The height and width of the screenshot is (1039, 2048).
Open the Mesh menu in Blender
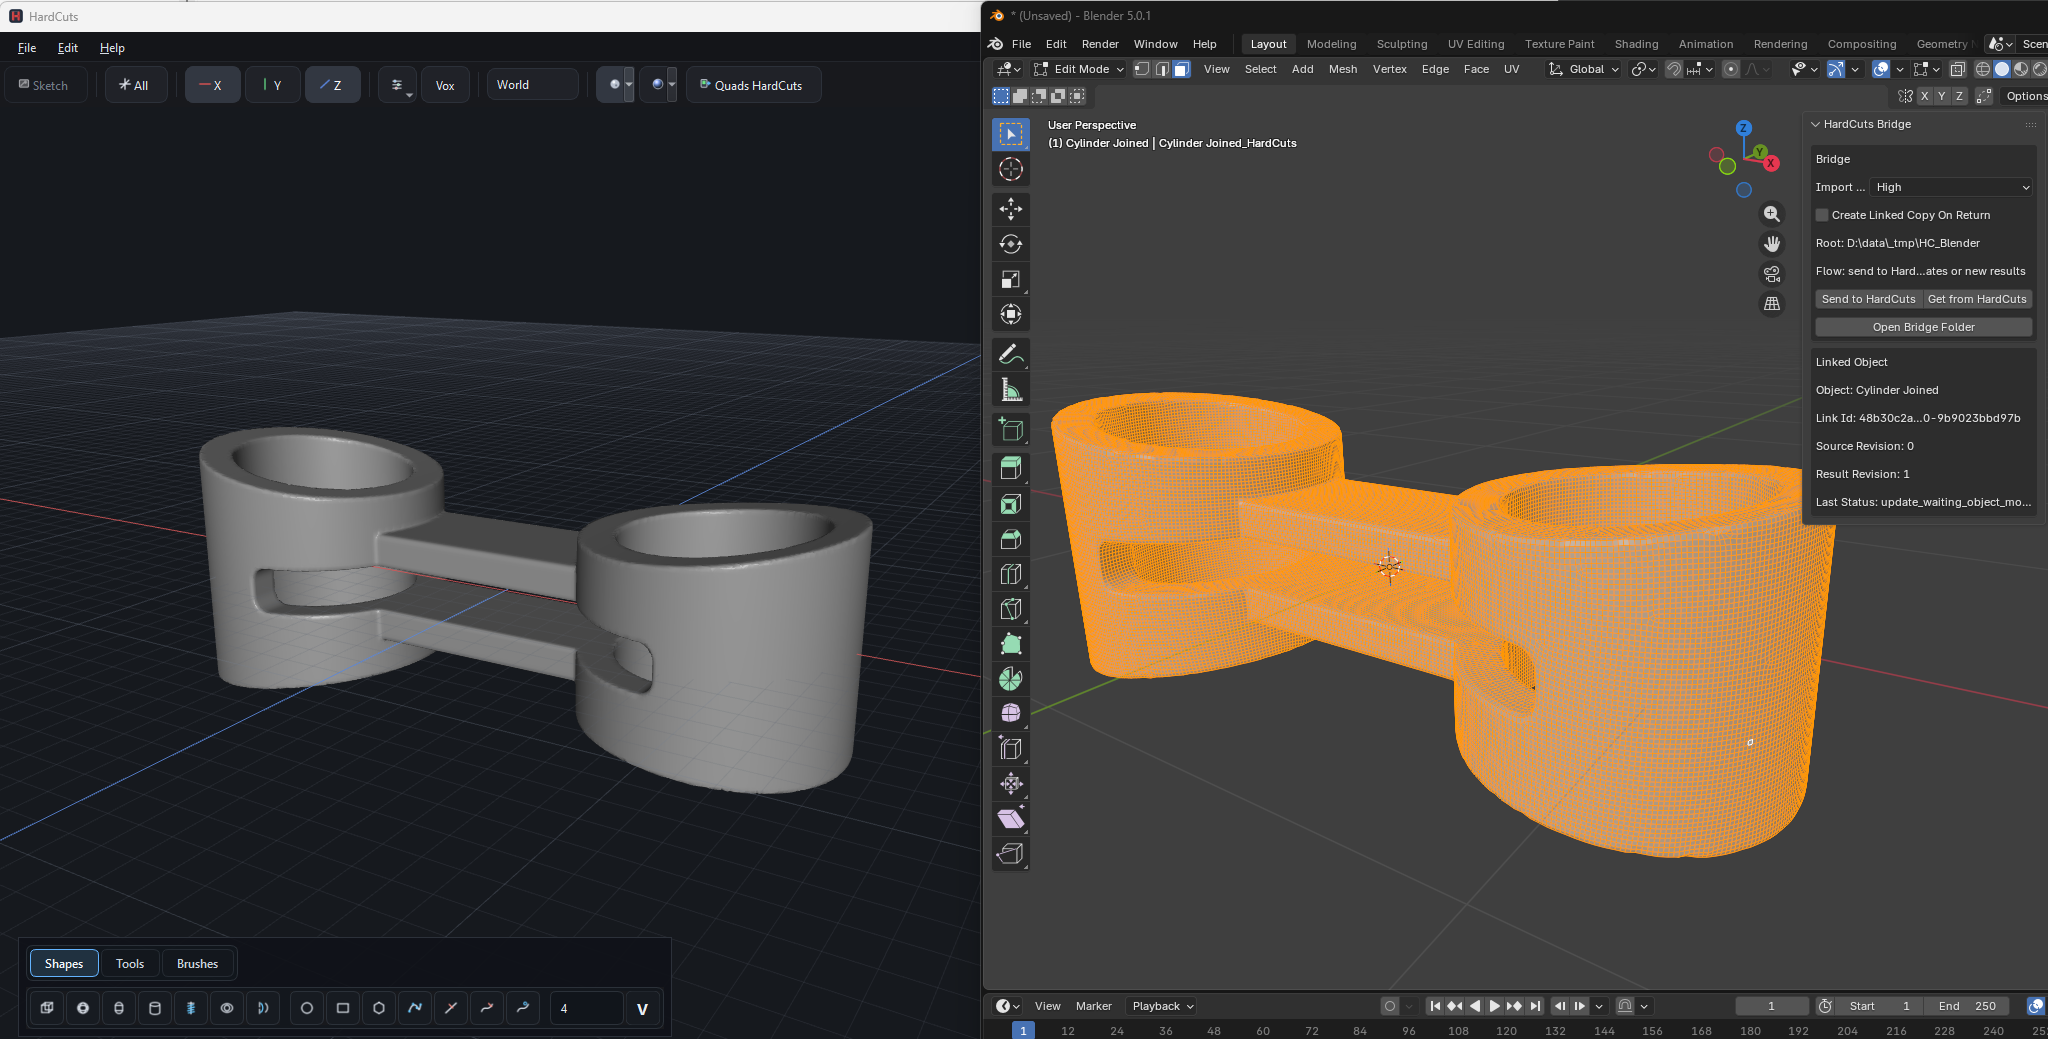(1343, 69)
